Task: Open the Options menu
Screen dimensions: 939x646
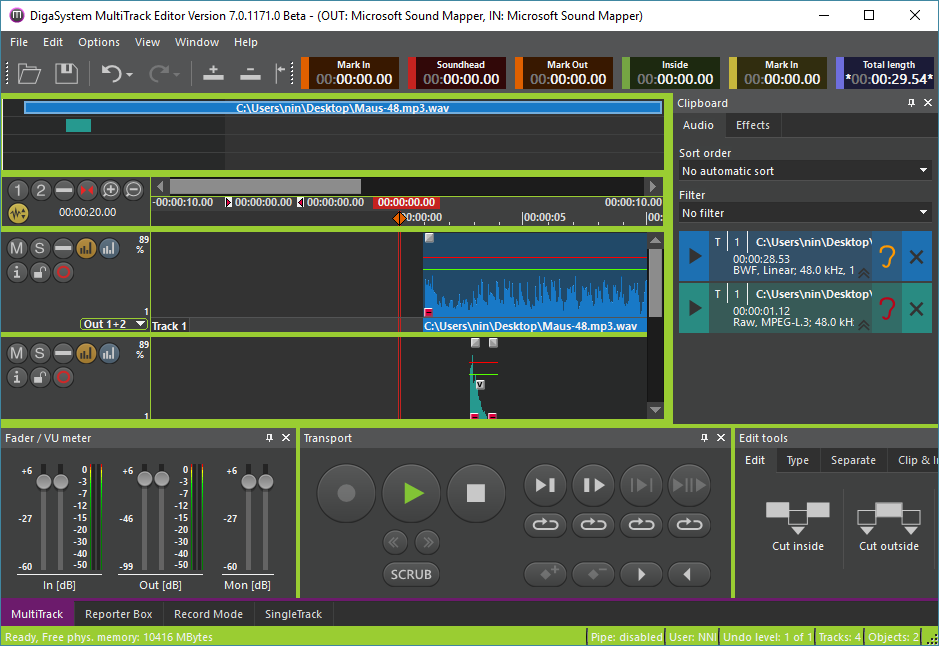Action: [x=99, y=42]
